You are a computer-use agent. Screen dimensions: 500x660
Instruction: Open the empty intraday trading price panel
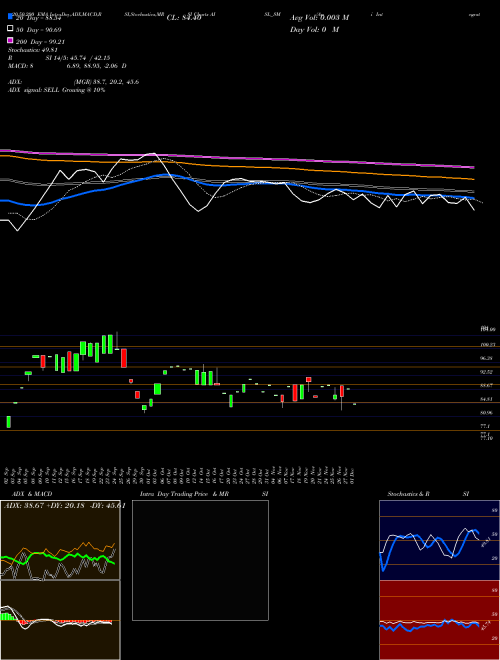click(x=200, y=560)
